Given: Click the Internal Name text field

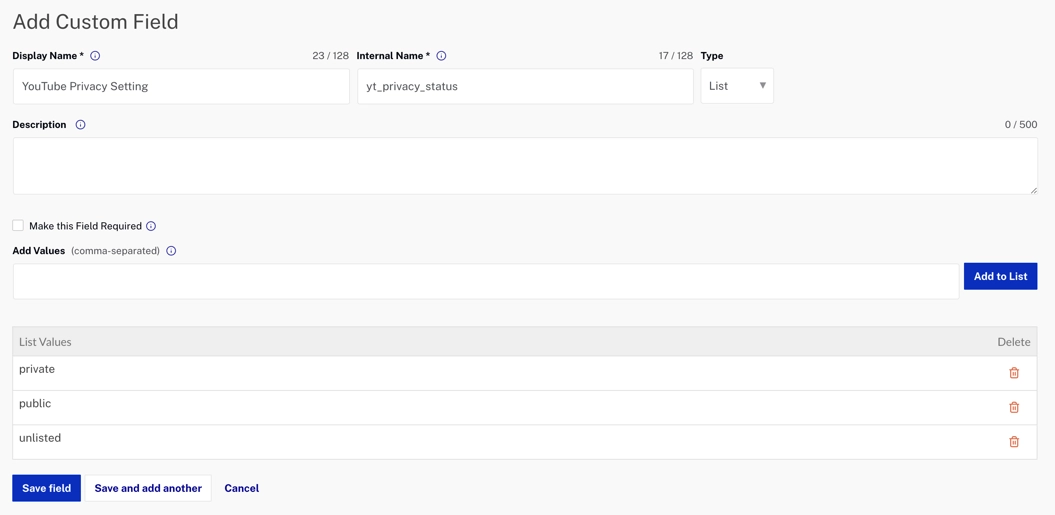Looking at the screenshot, I should 524,87.
